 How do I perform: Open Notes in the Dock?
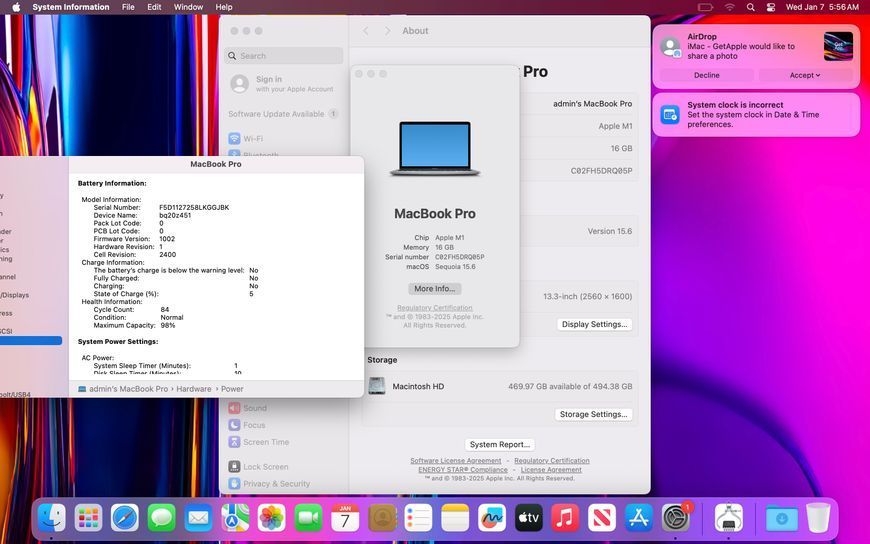(455, 518)
